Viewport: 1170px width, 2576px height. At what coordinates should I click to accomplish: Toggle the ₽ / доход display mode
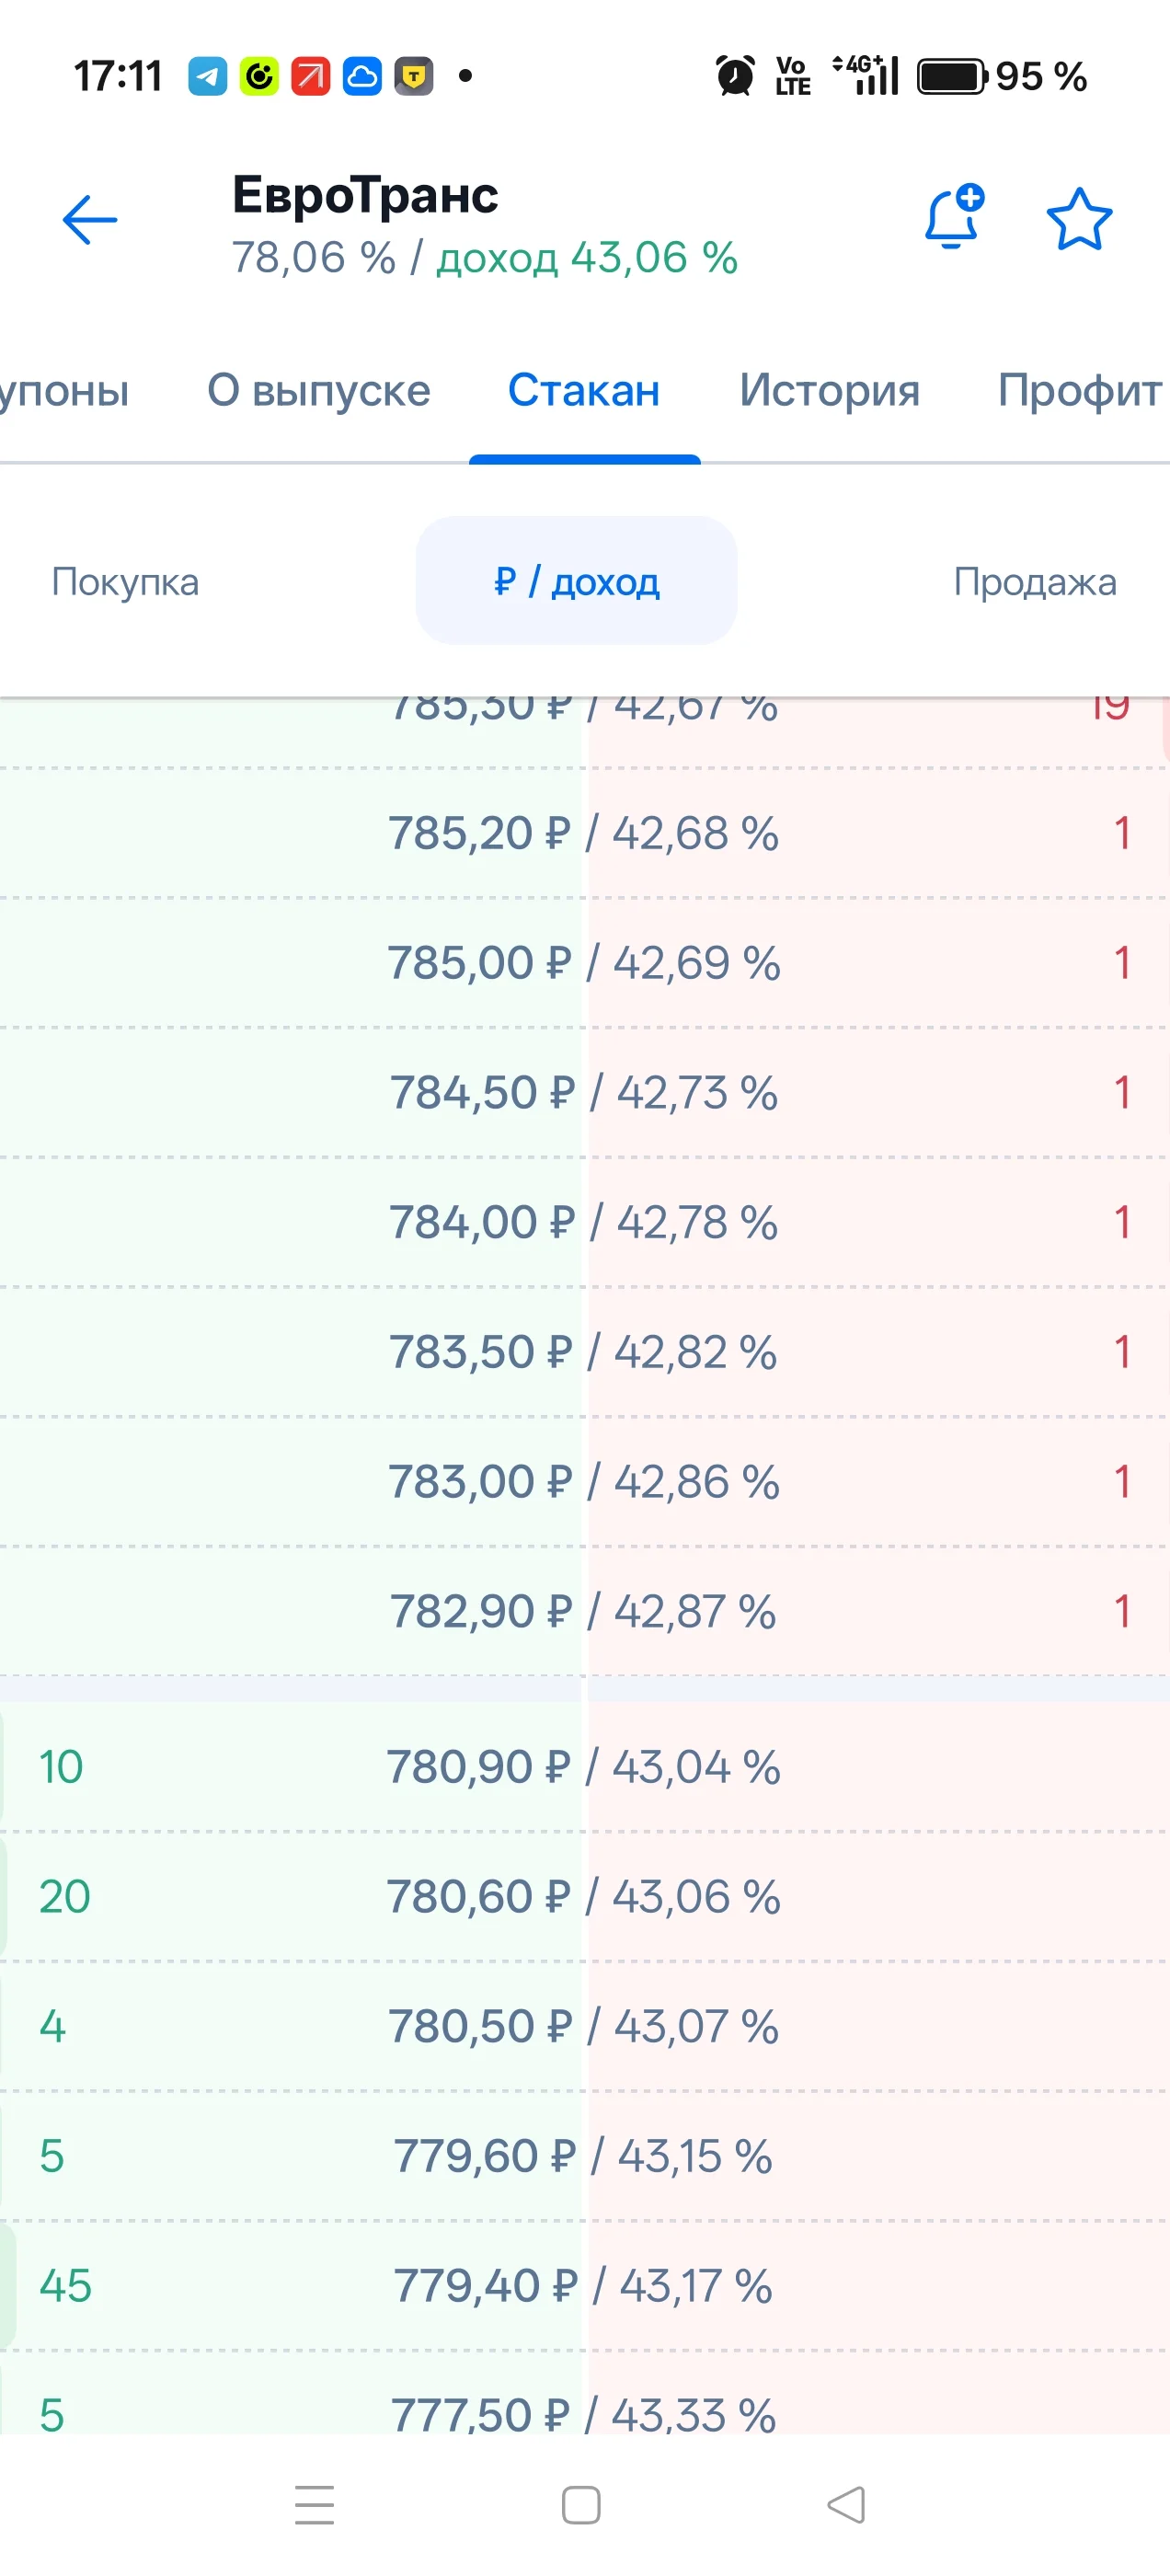pyautogui.click(x=577, y=581)
